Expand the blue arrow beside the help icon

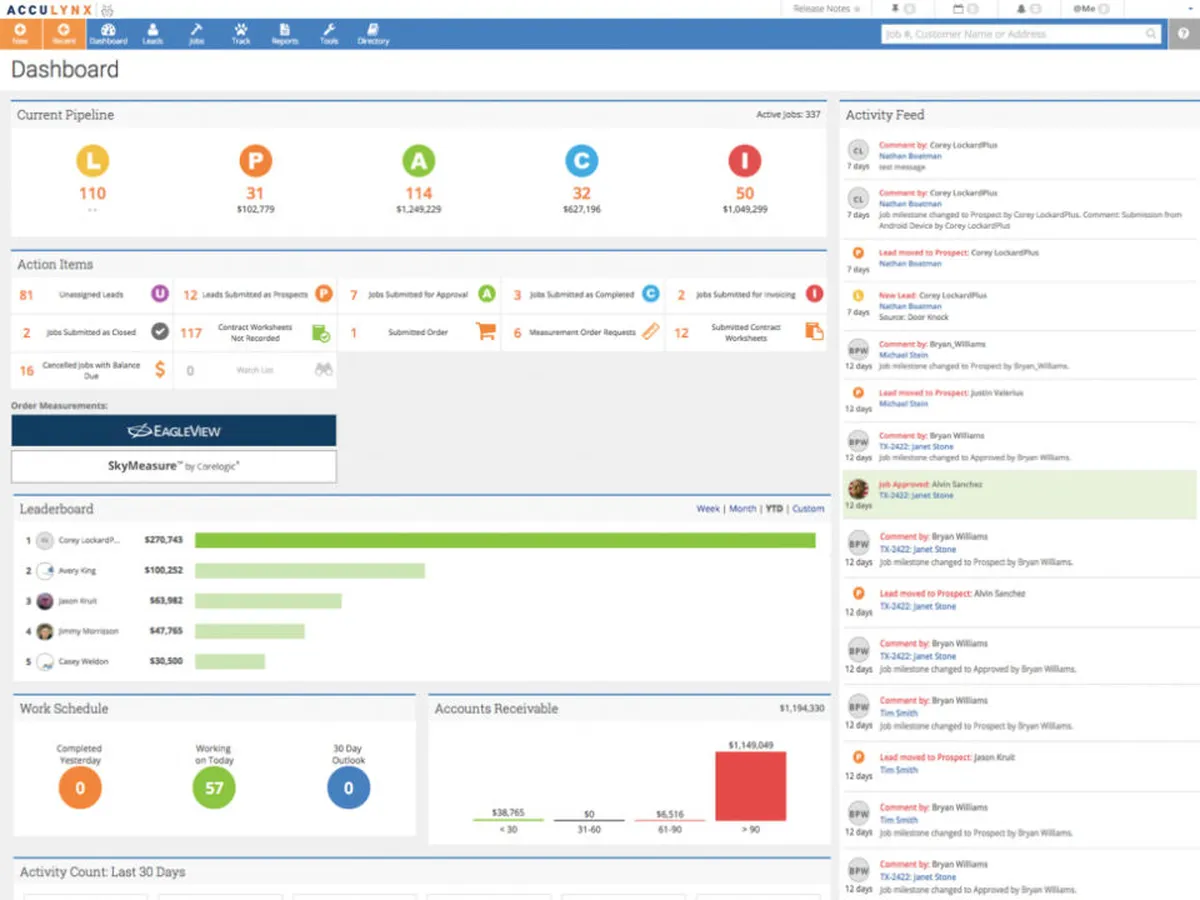1190,10
